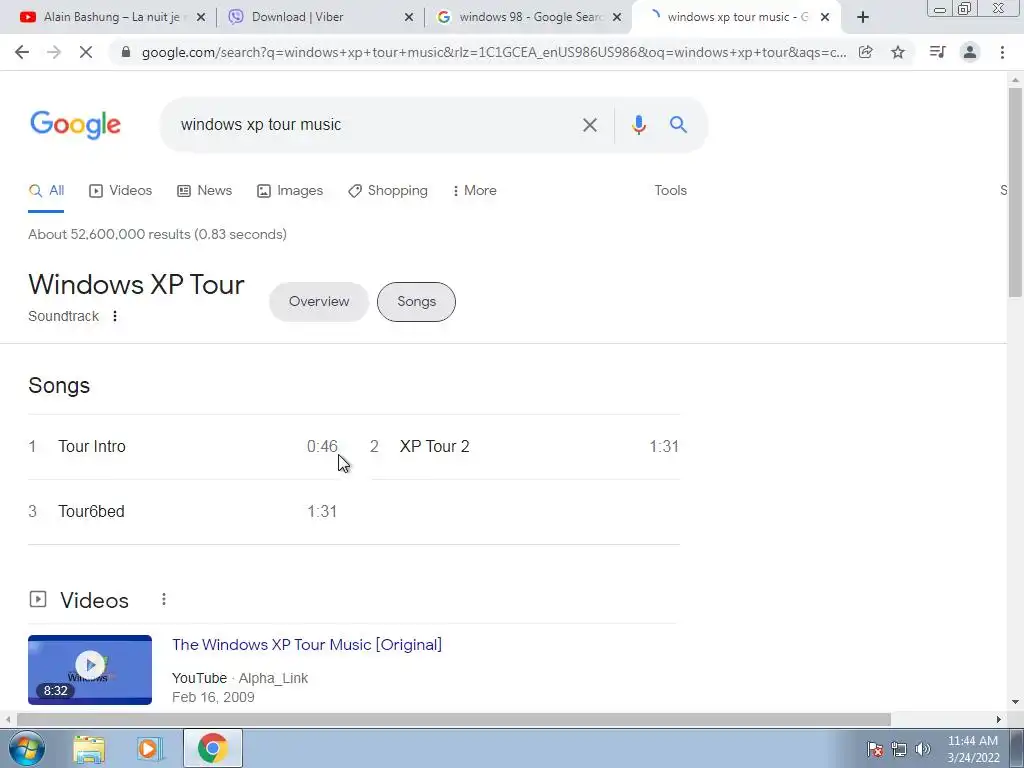This screenshot has height=768, width=1024.
Task: Stop loading the page
Action: click(x=86, y=52)
